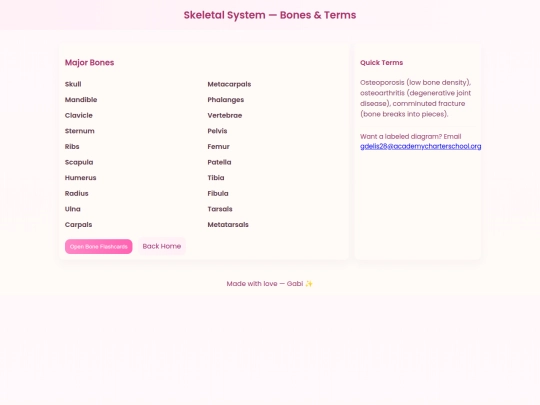Screen dimensions: 540x405
Task: Click the 'Made with love — Gabi' footer
Action: [270, 283]
